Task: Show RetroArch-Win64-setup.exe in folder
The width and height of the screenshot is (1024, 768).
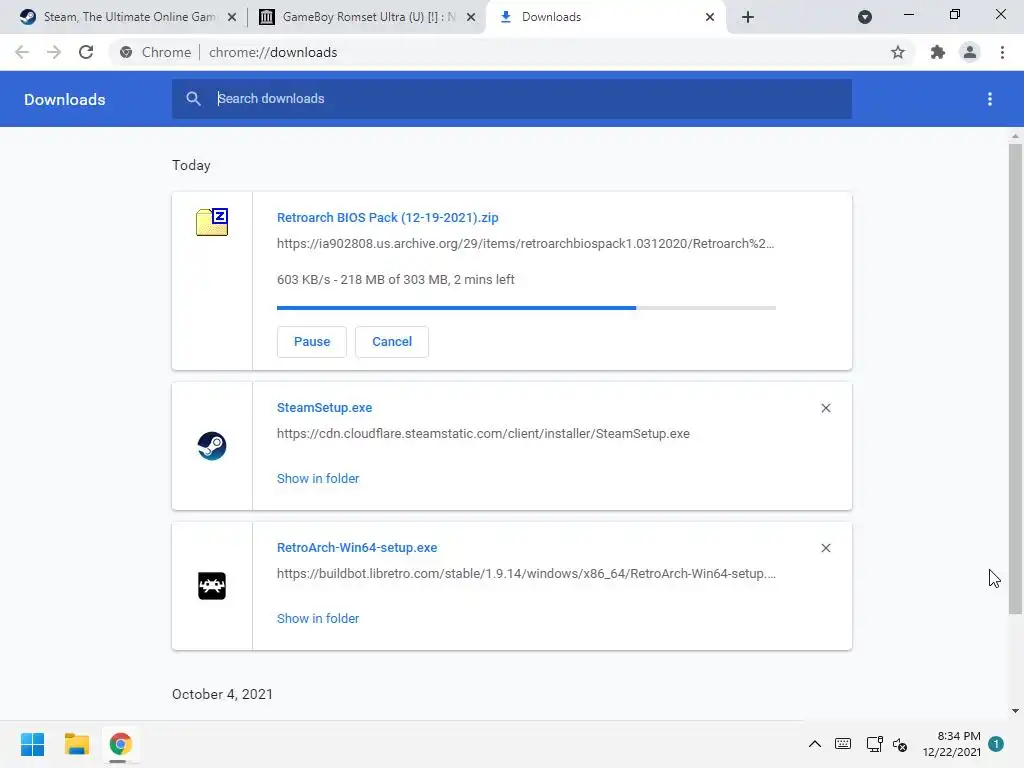Action: pos(318,618)
